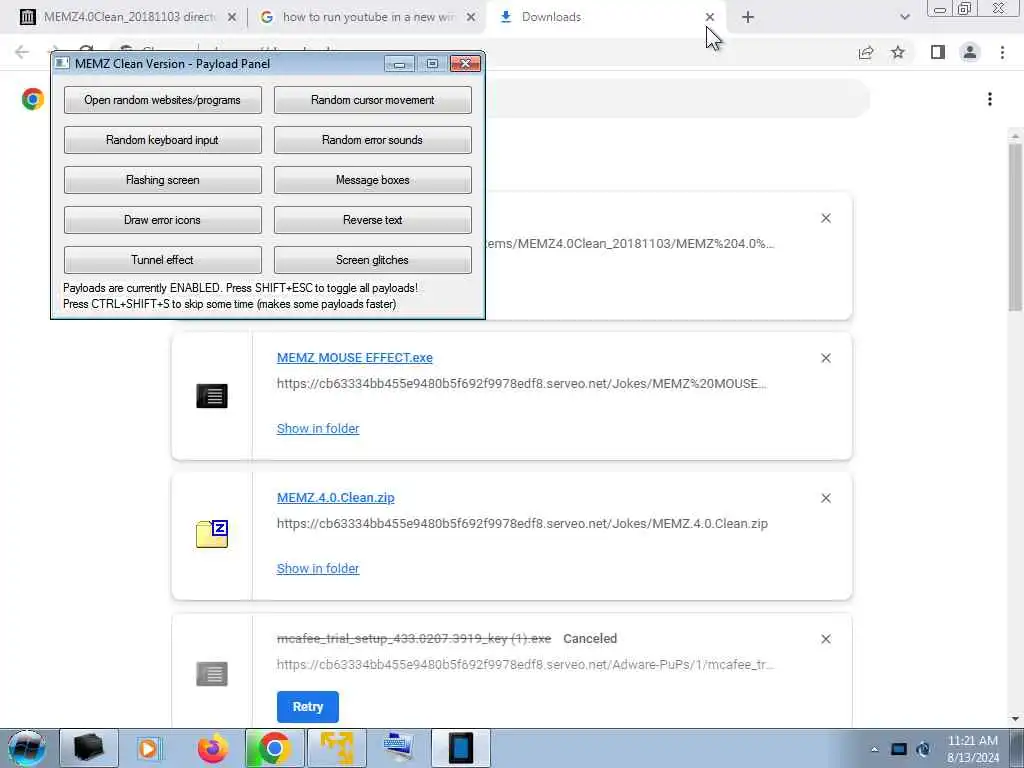The image size is (1024, 768).
Task: Click the downloads page vertical scrollbar
Action: tap(1014, 226)
